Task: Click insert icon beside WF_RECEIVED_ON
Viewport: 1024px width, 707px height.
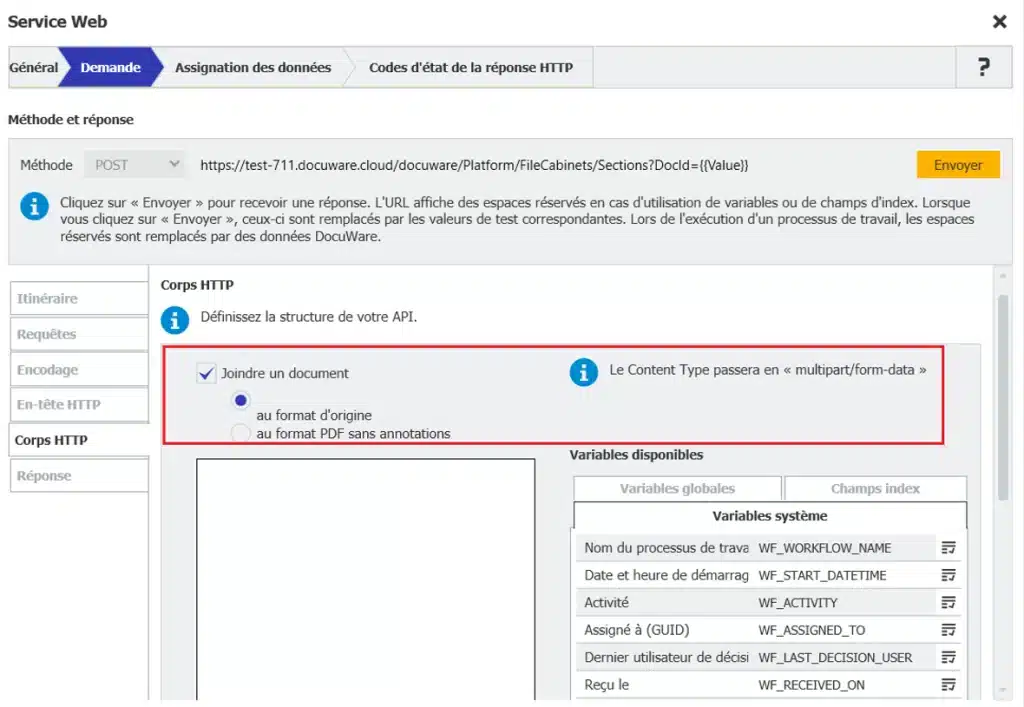Action: click(948, 684)
